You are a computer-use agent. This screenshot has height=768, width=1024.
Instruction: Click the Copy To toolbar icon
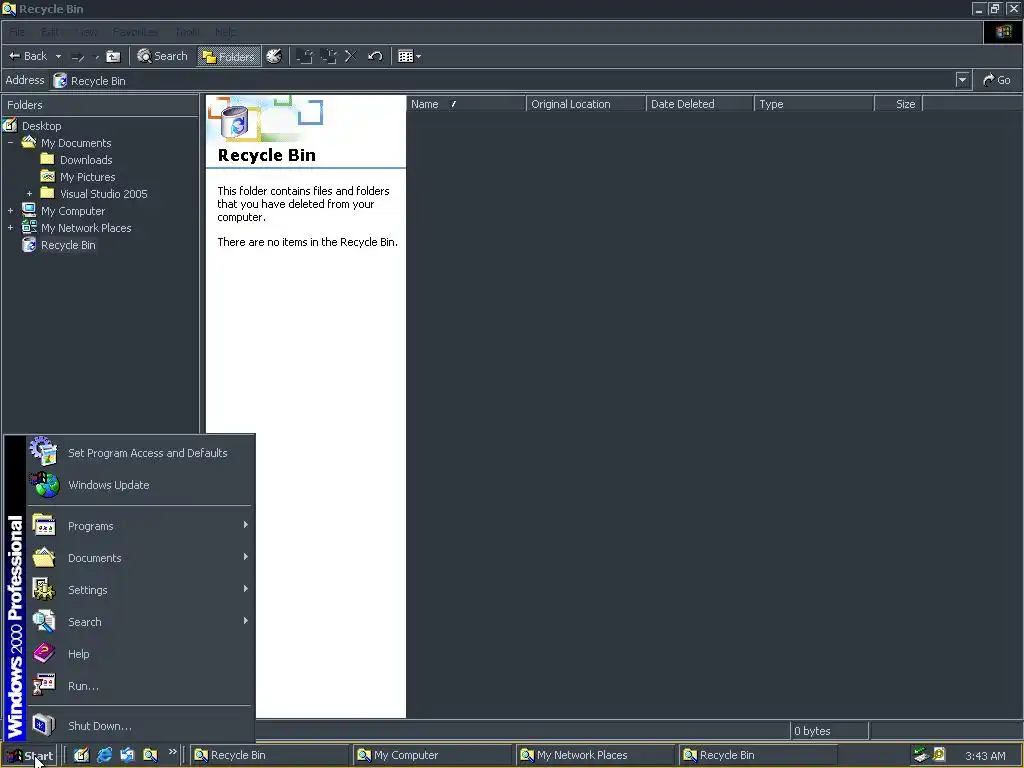[328, 56]
